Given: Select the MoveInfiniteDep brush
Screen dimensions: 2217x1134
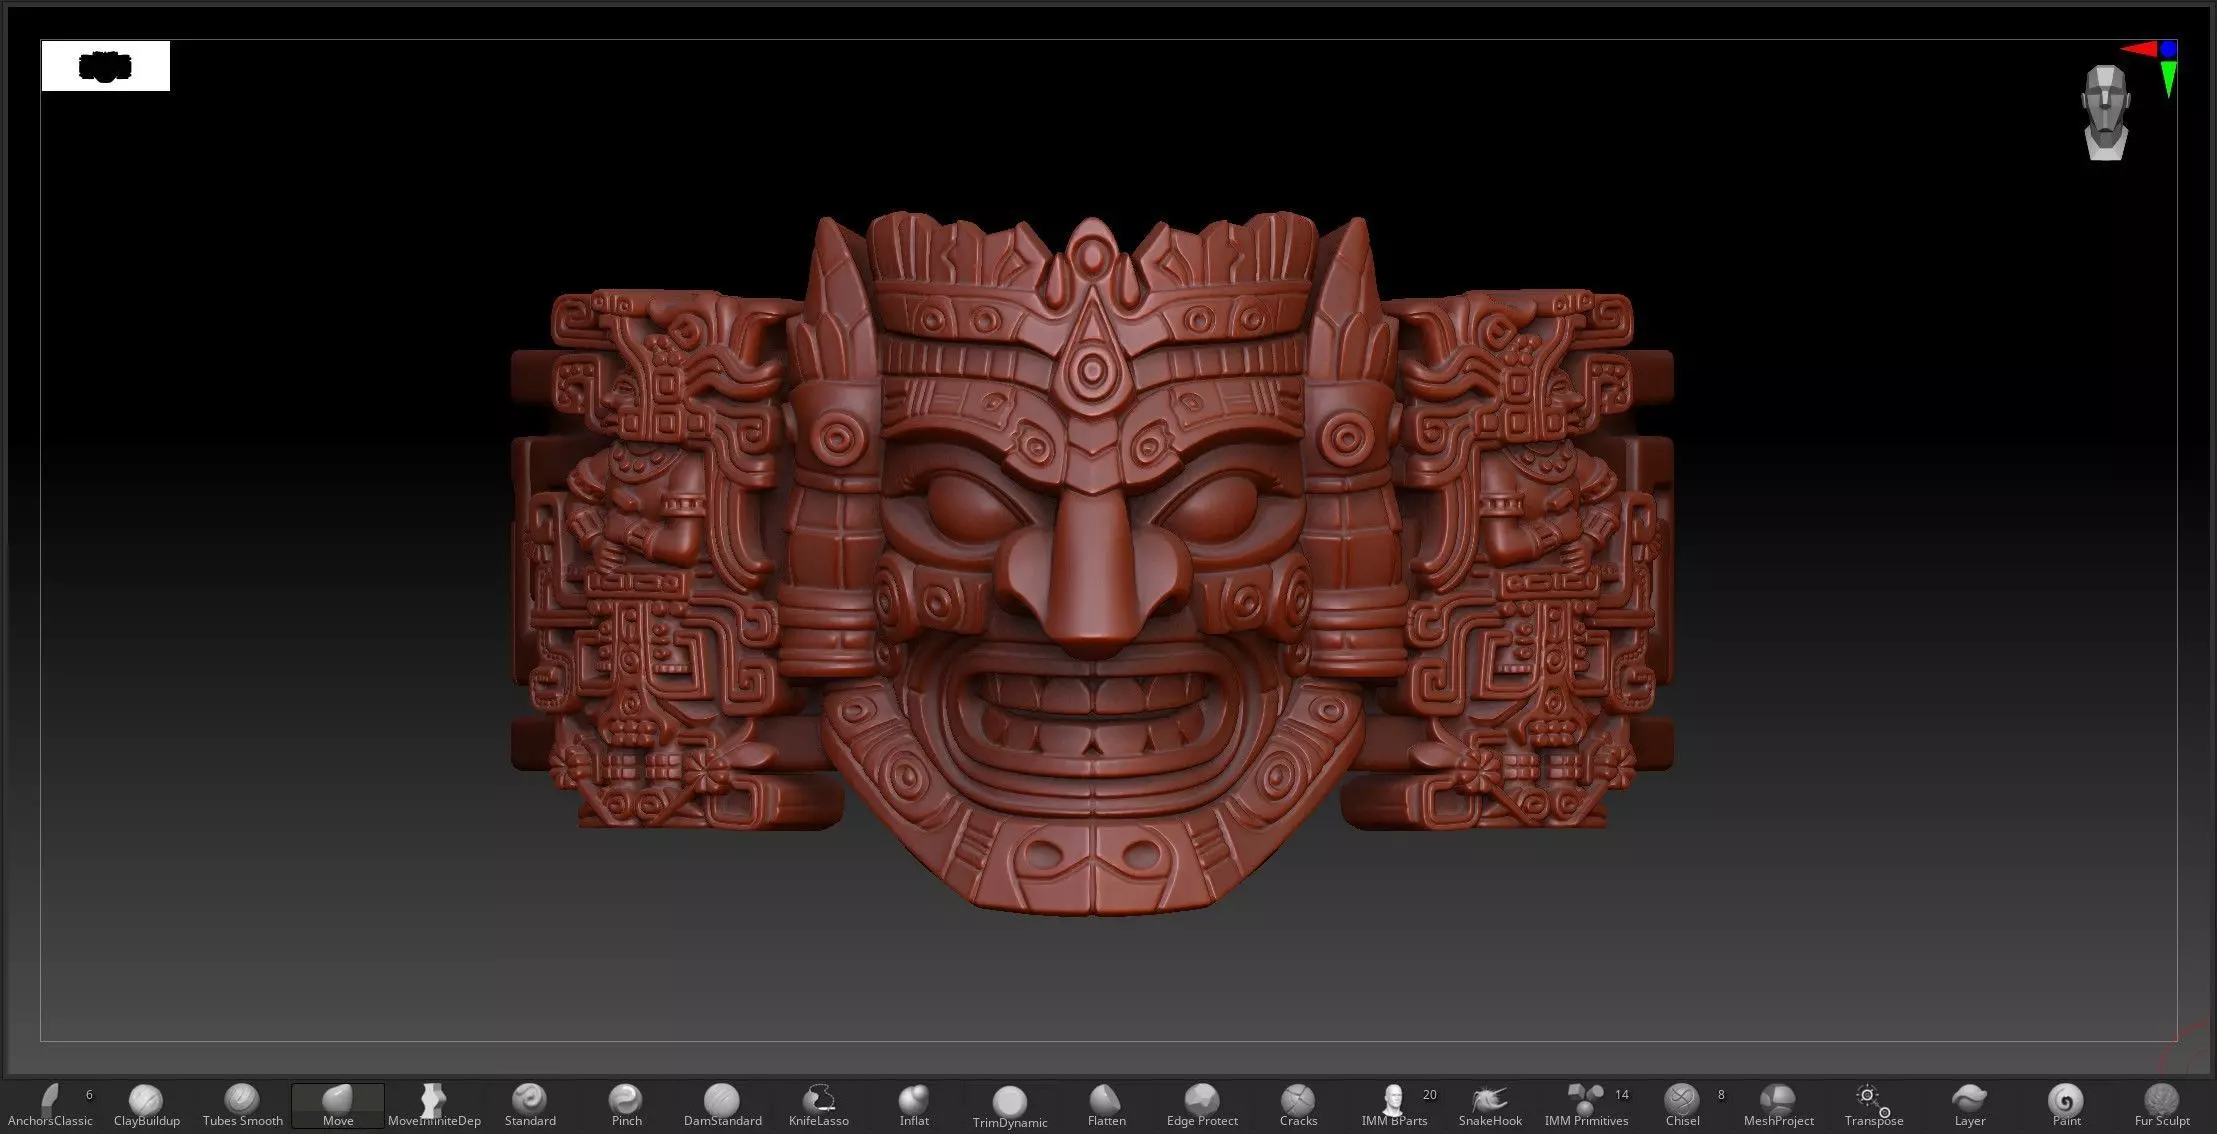Looking at the screenshot, I should [434, 1105].
